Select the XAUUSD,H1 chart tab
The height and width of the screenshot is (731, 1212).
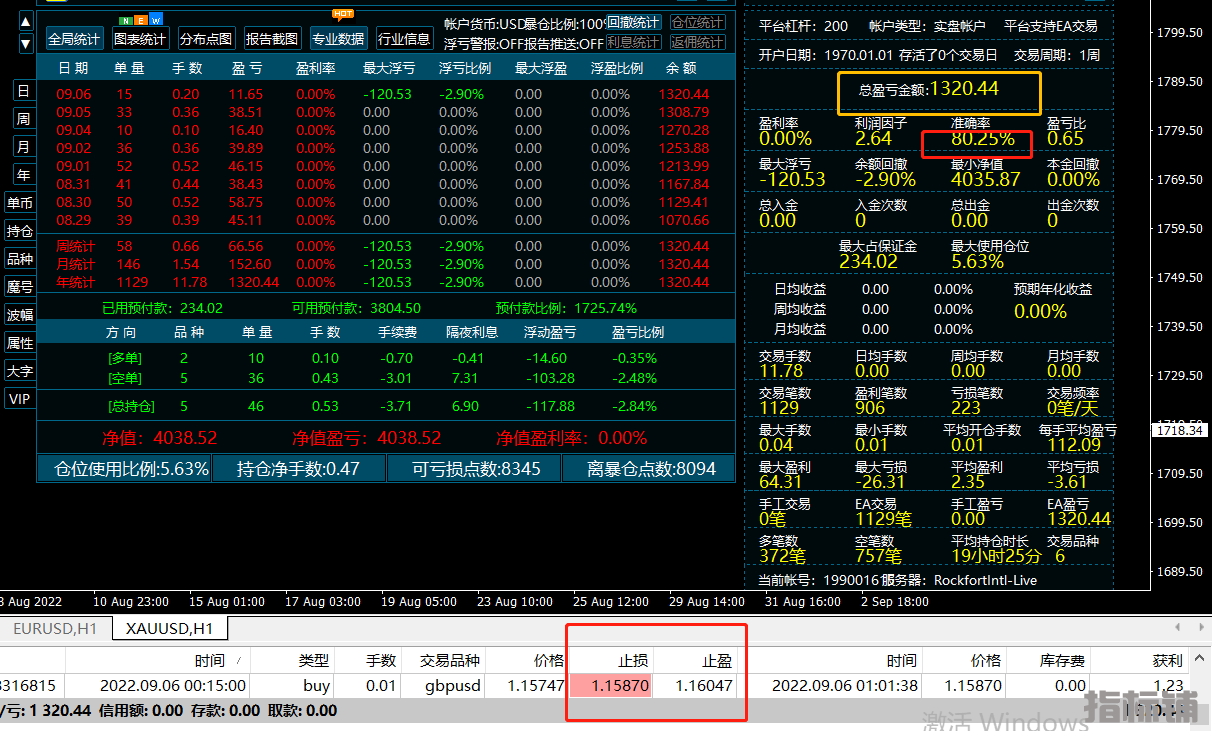pyautogui.click(x=168, y=628)
